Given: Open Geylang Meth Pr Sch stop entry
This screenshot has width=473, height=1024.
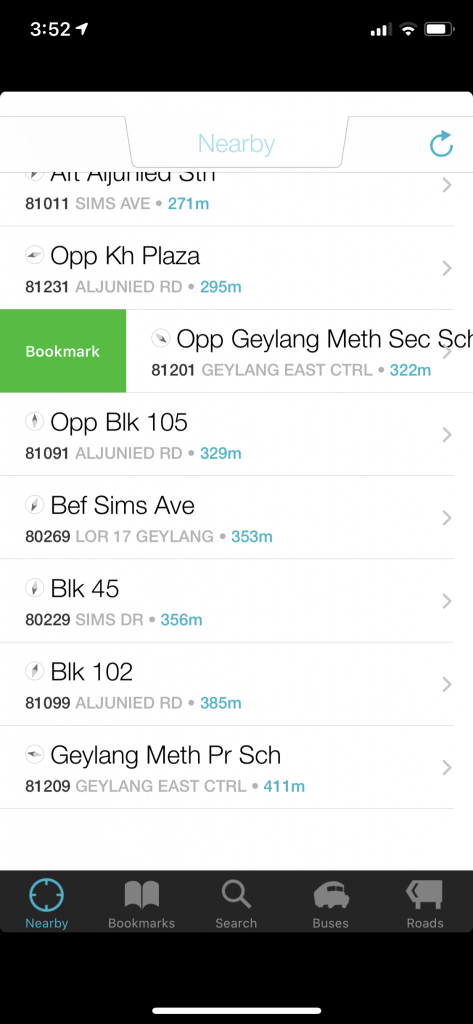Looking at the screenshot, I should 227,767.
